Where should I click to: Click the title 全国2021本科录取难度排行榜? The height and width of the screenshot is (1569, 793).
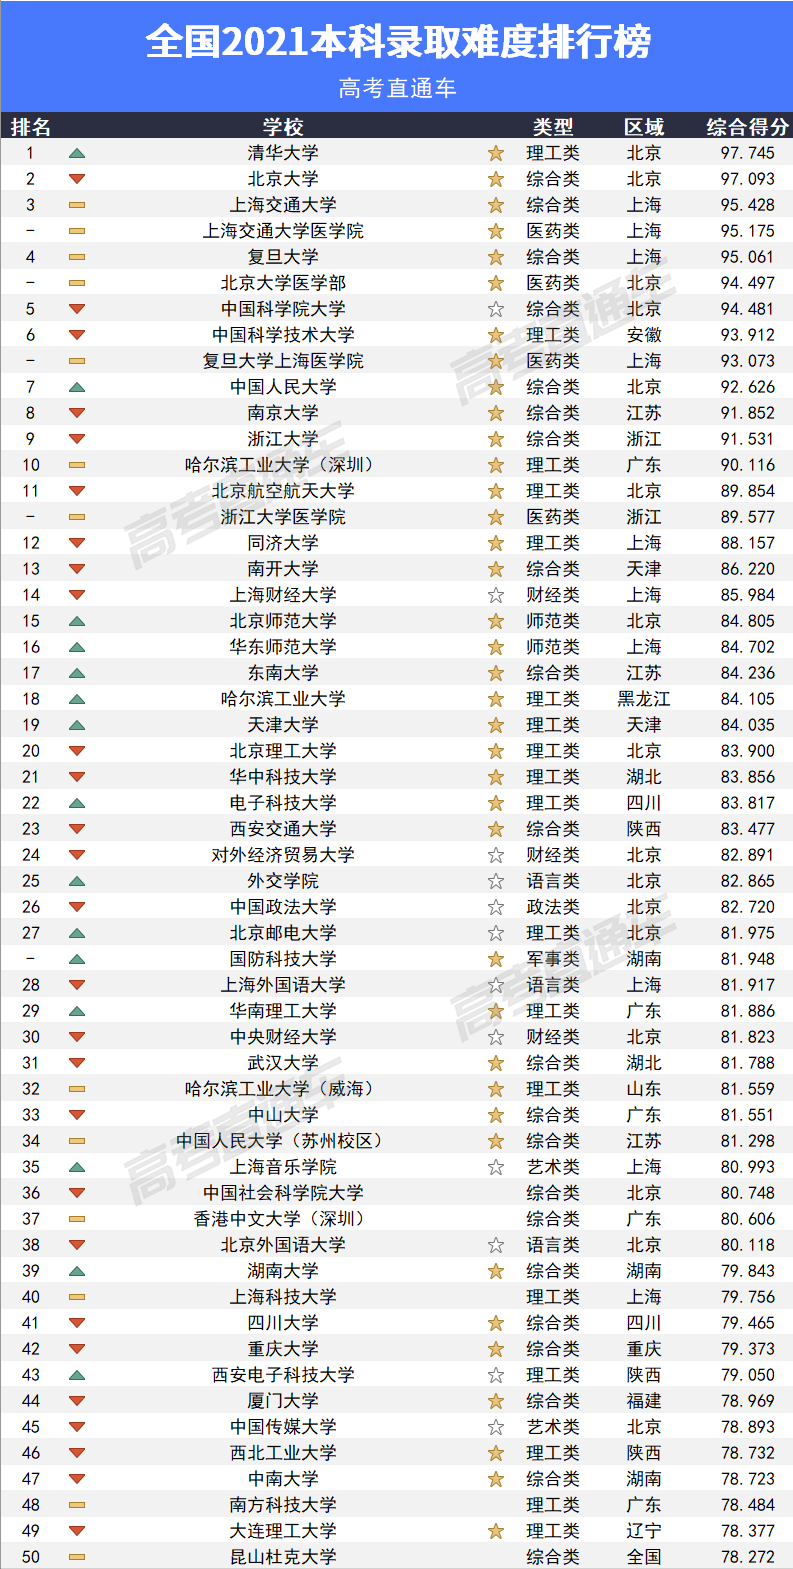(x=397, y=42)
